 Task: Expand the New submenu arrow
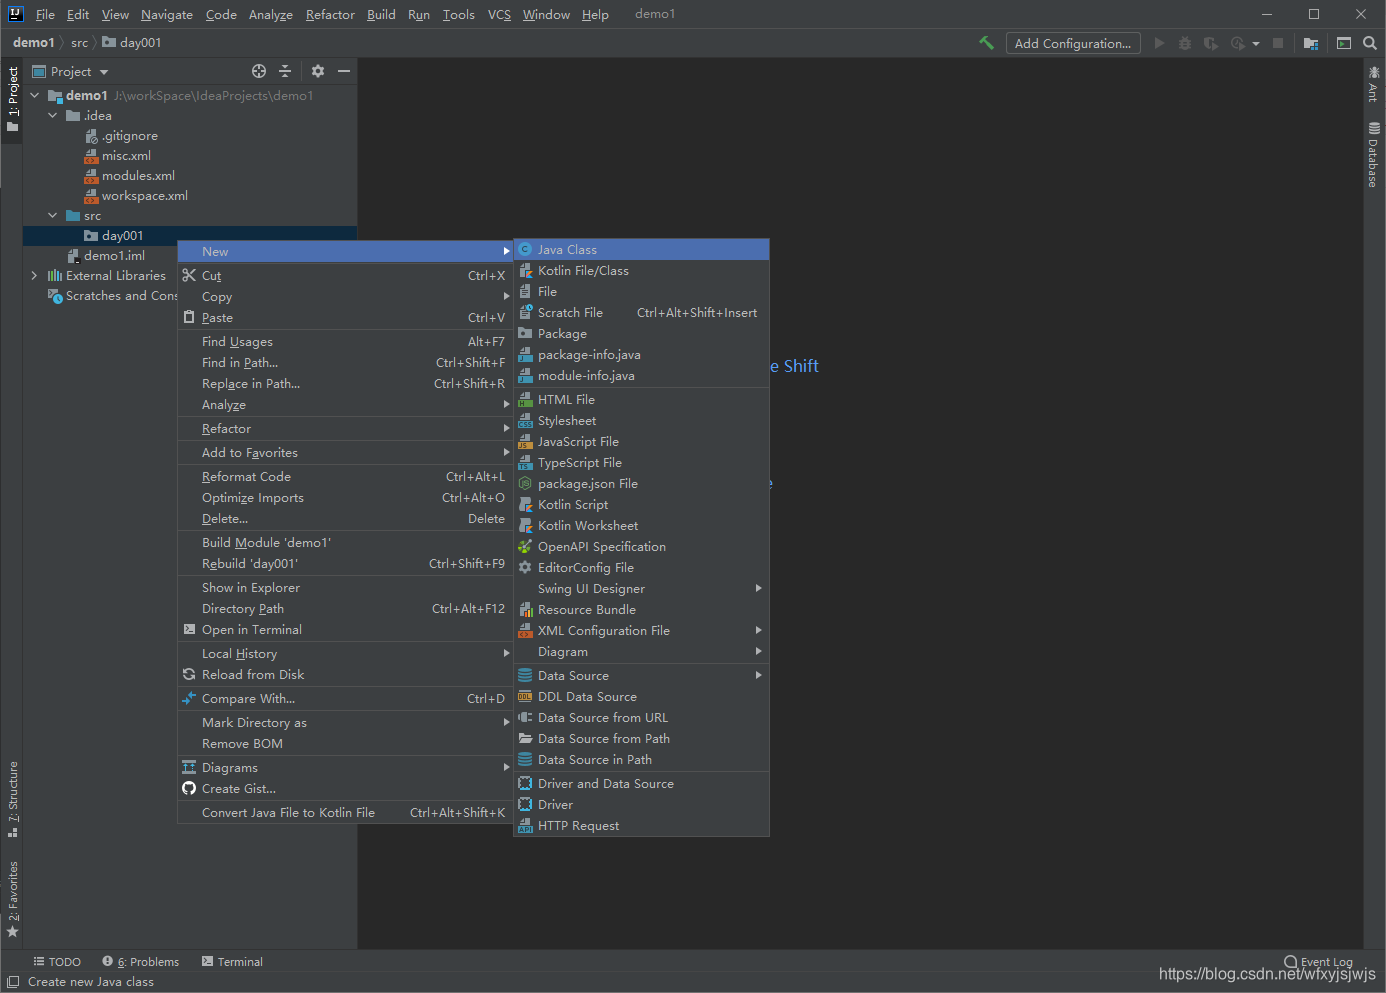[506, 252]
